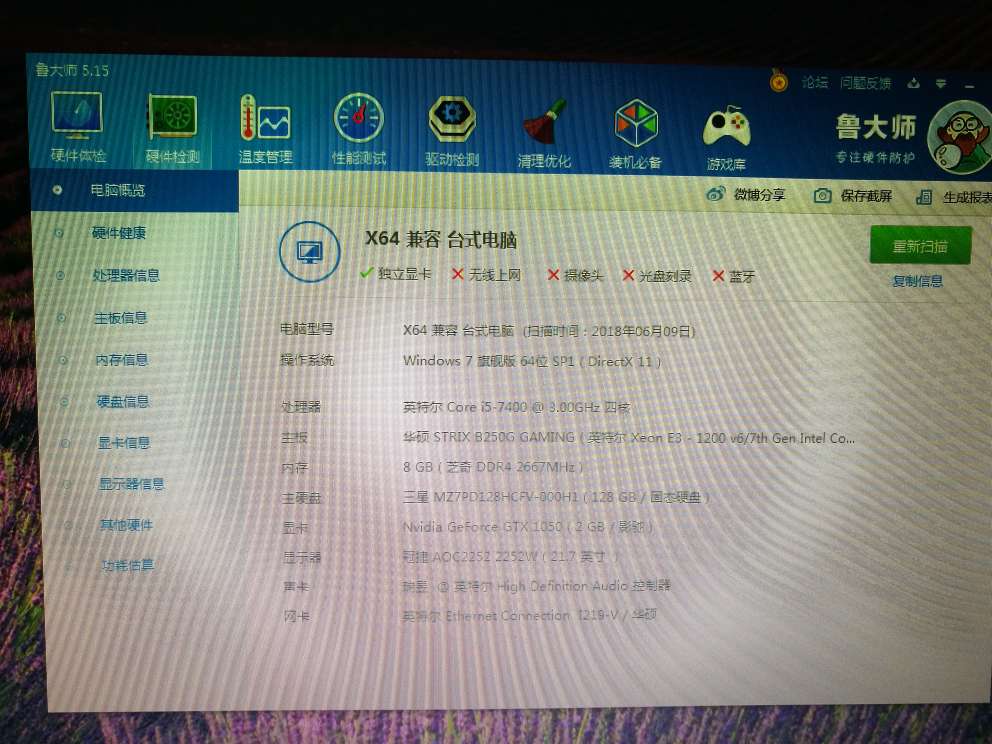The height and width of the screenshot is (744, 992).
Task: Click 蓝牙 status label
Action: 742,276
